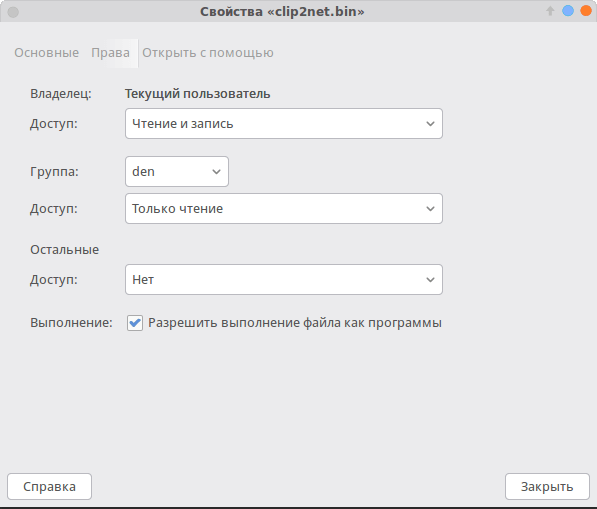Image resolution: width=597 pixels, height=509 pixels.
Task: Click the blue maximize circle icon
Action: pyautogui.click(x=568, y=11)
